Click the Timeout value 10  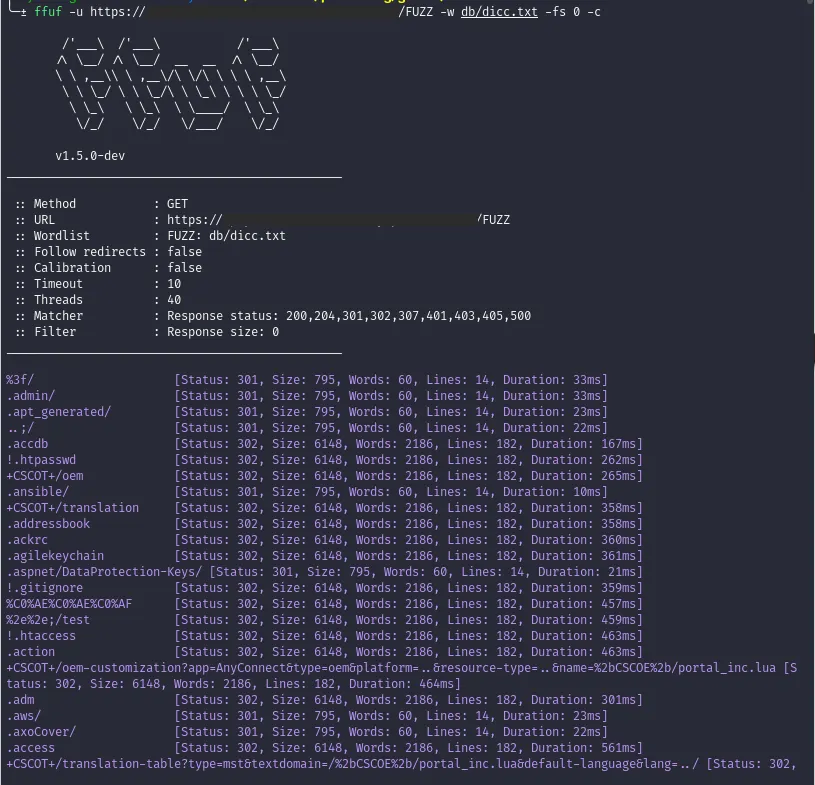coord(174,284)
